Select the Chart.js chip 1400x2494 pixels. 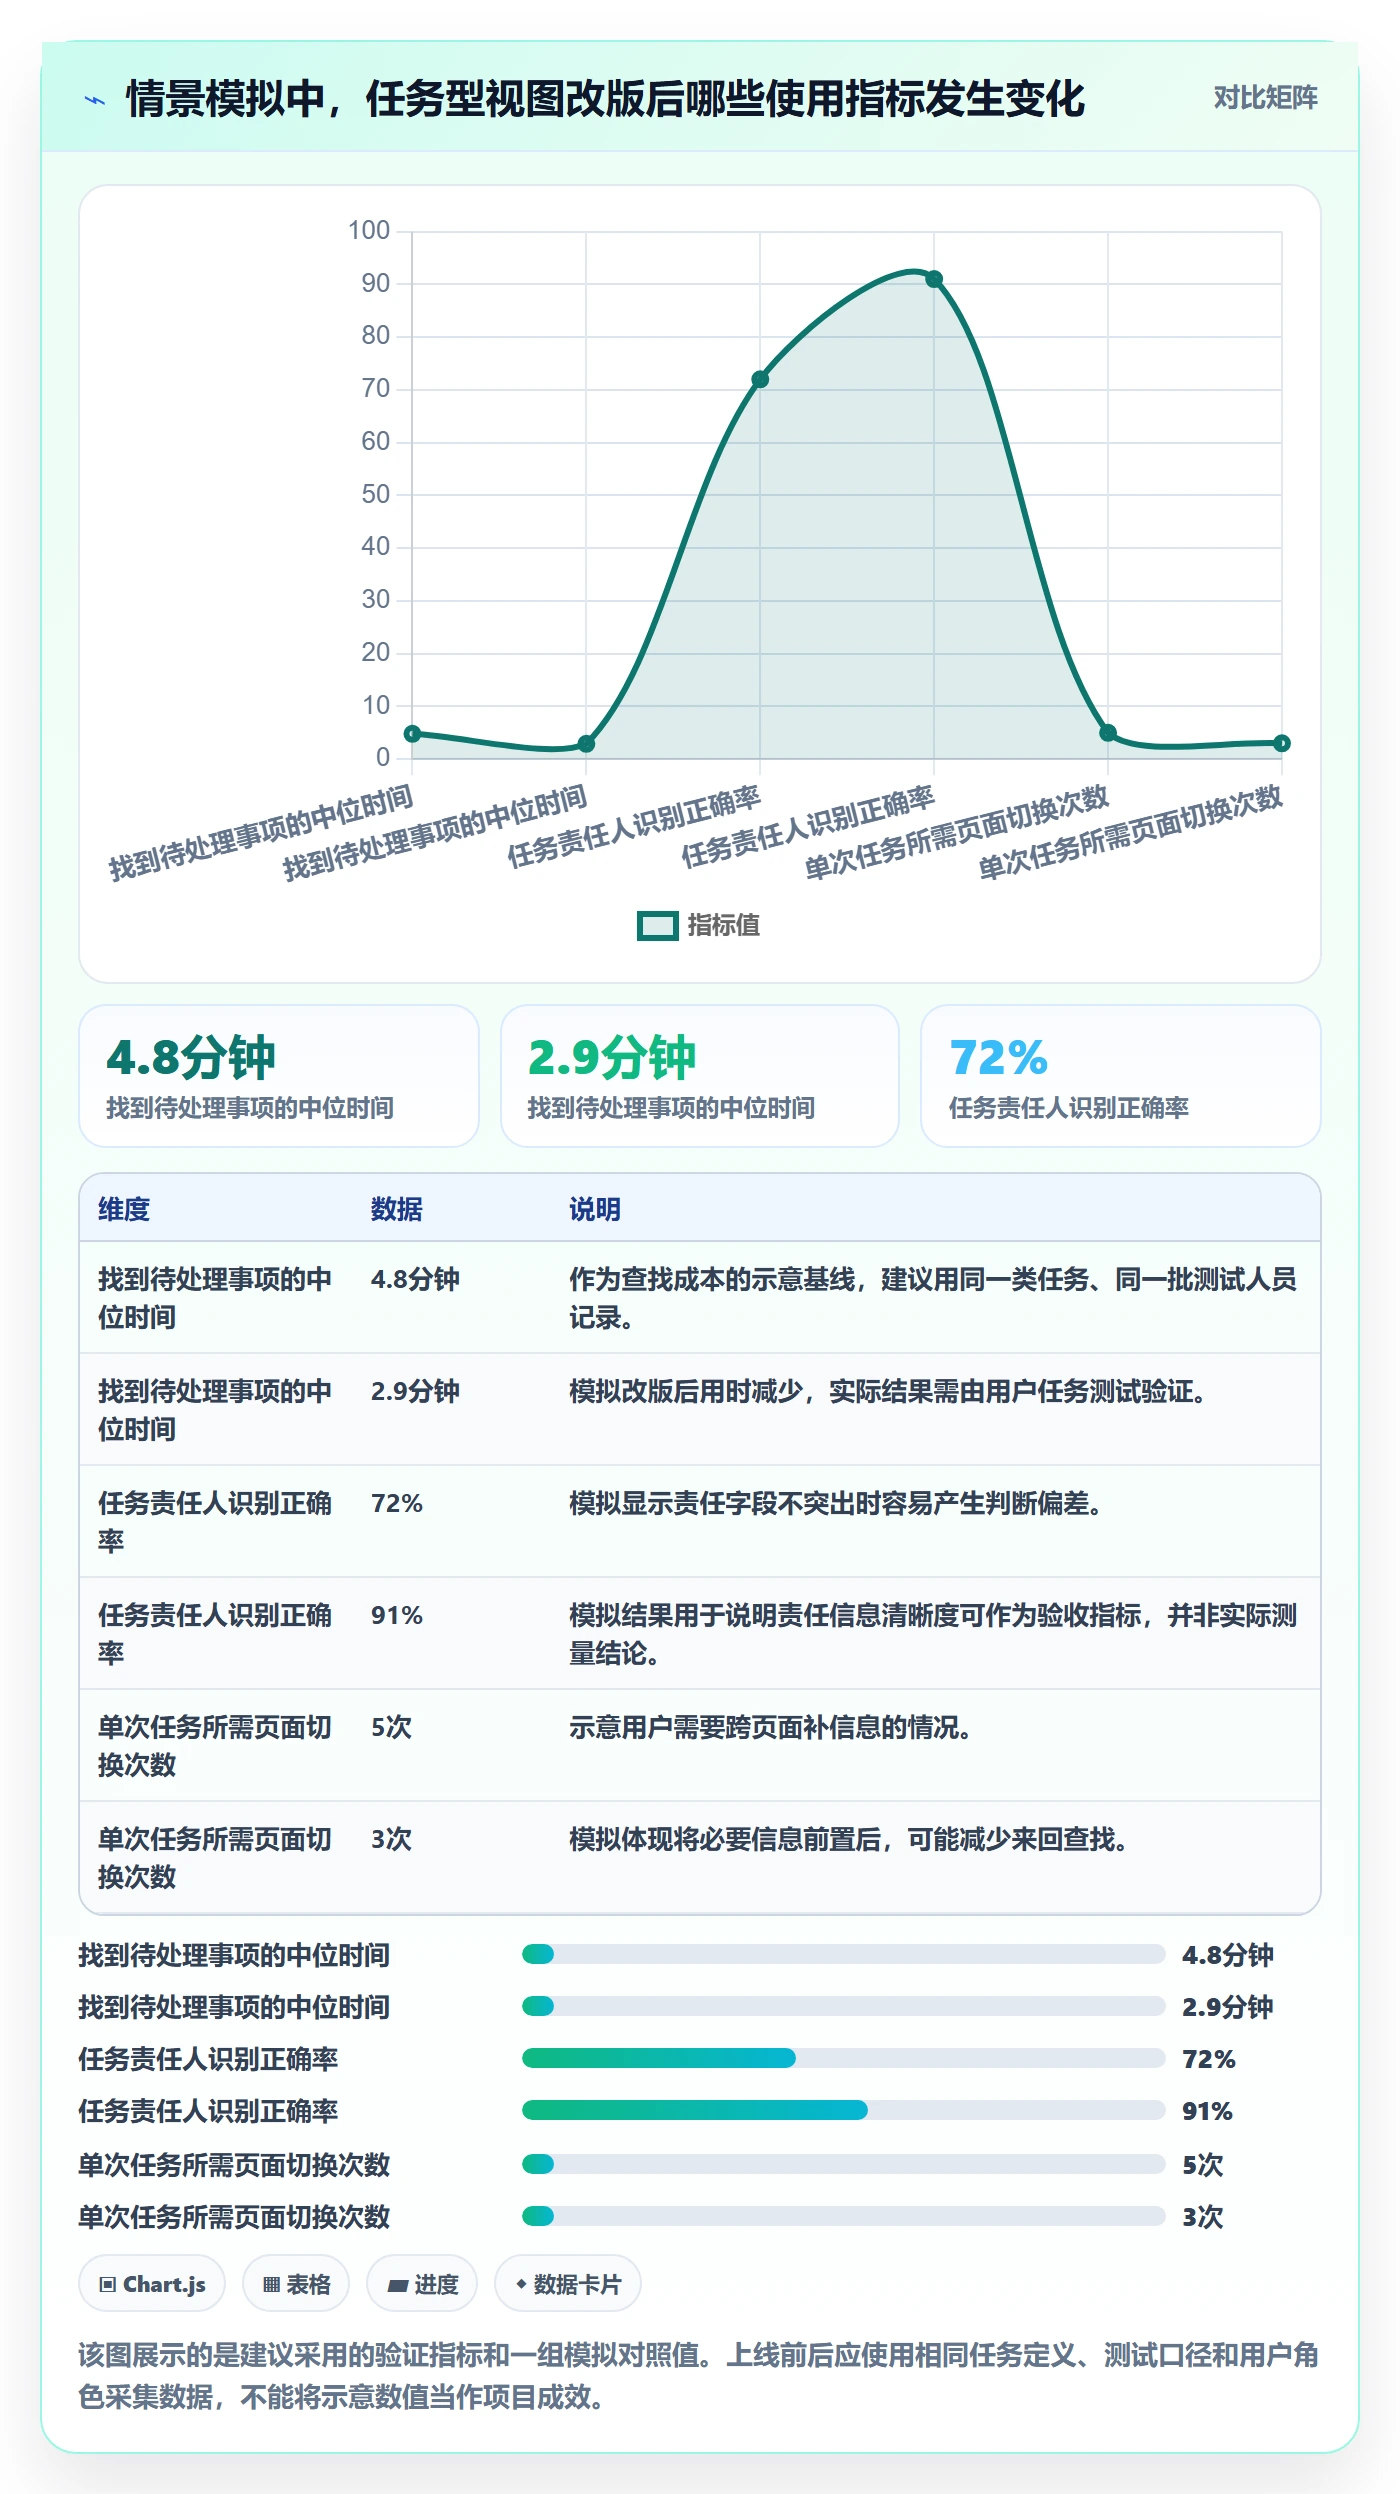coord(152,2284)
